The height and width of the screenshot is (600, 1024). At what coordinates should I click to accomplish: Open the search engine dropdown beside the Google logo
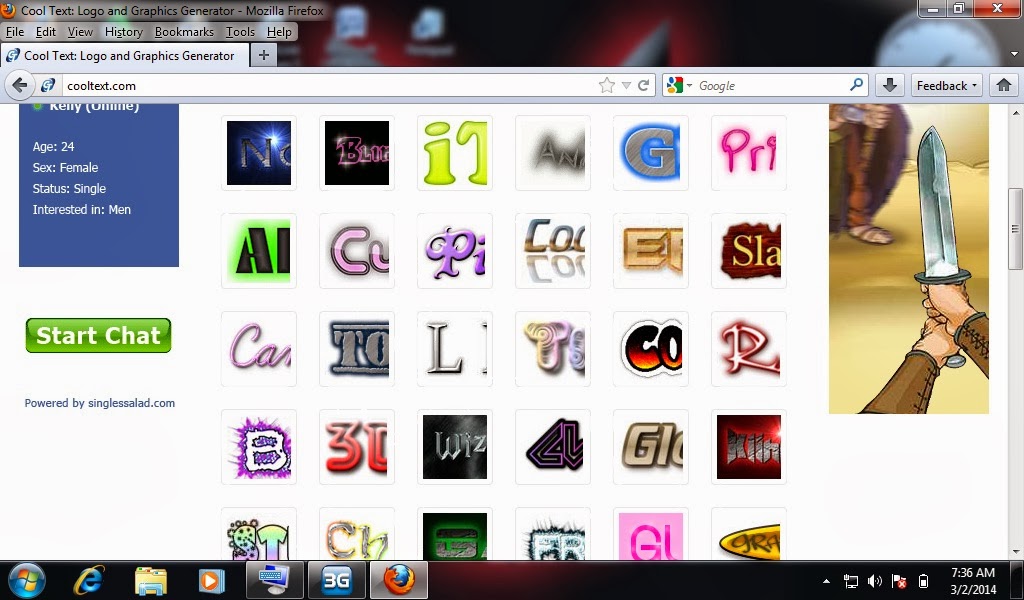(691, 85)
